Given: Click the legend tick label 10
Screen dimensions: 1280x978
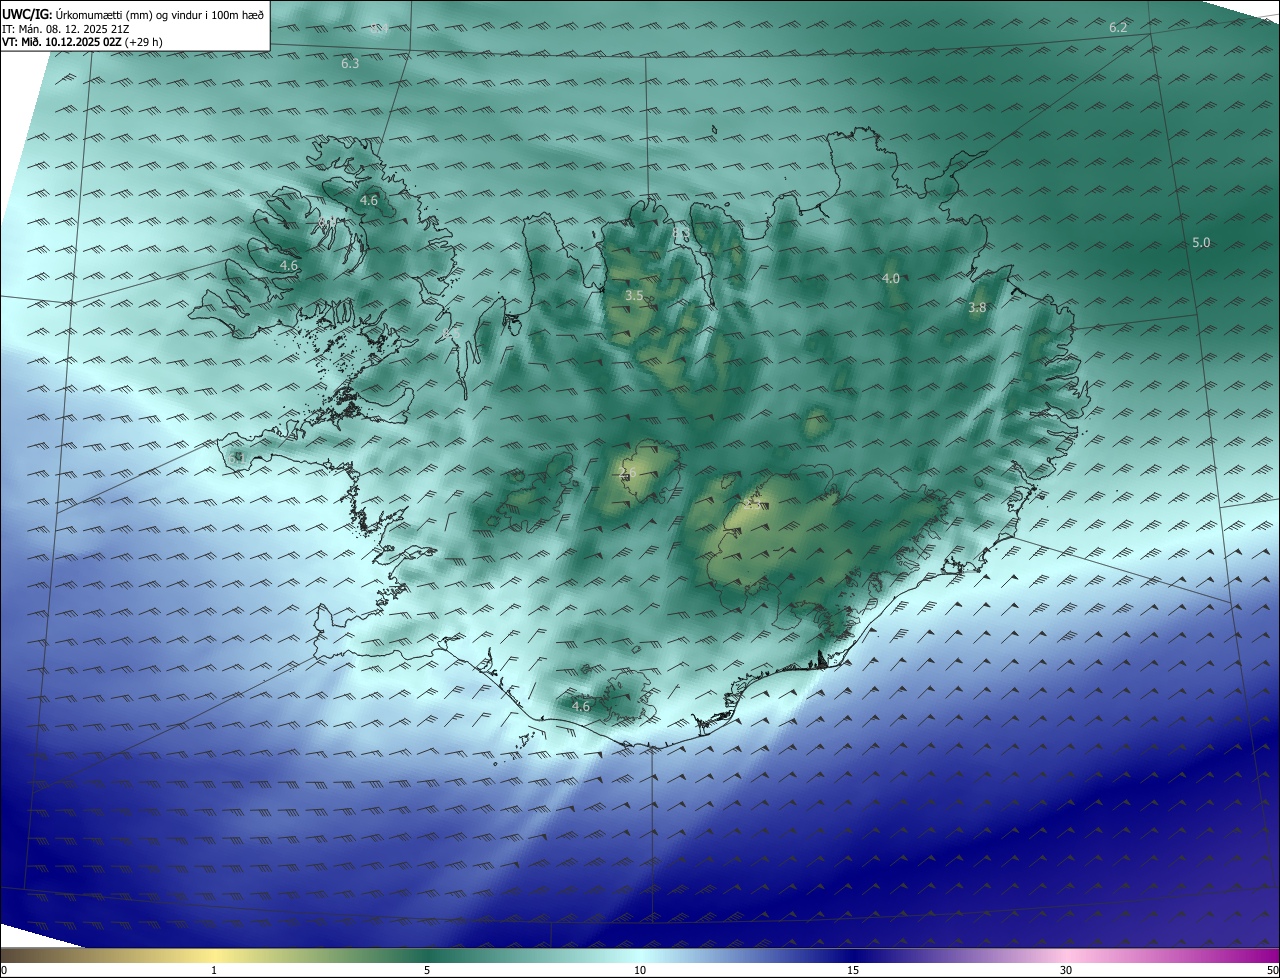Looking at the screenshot, I should [640, 970].
